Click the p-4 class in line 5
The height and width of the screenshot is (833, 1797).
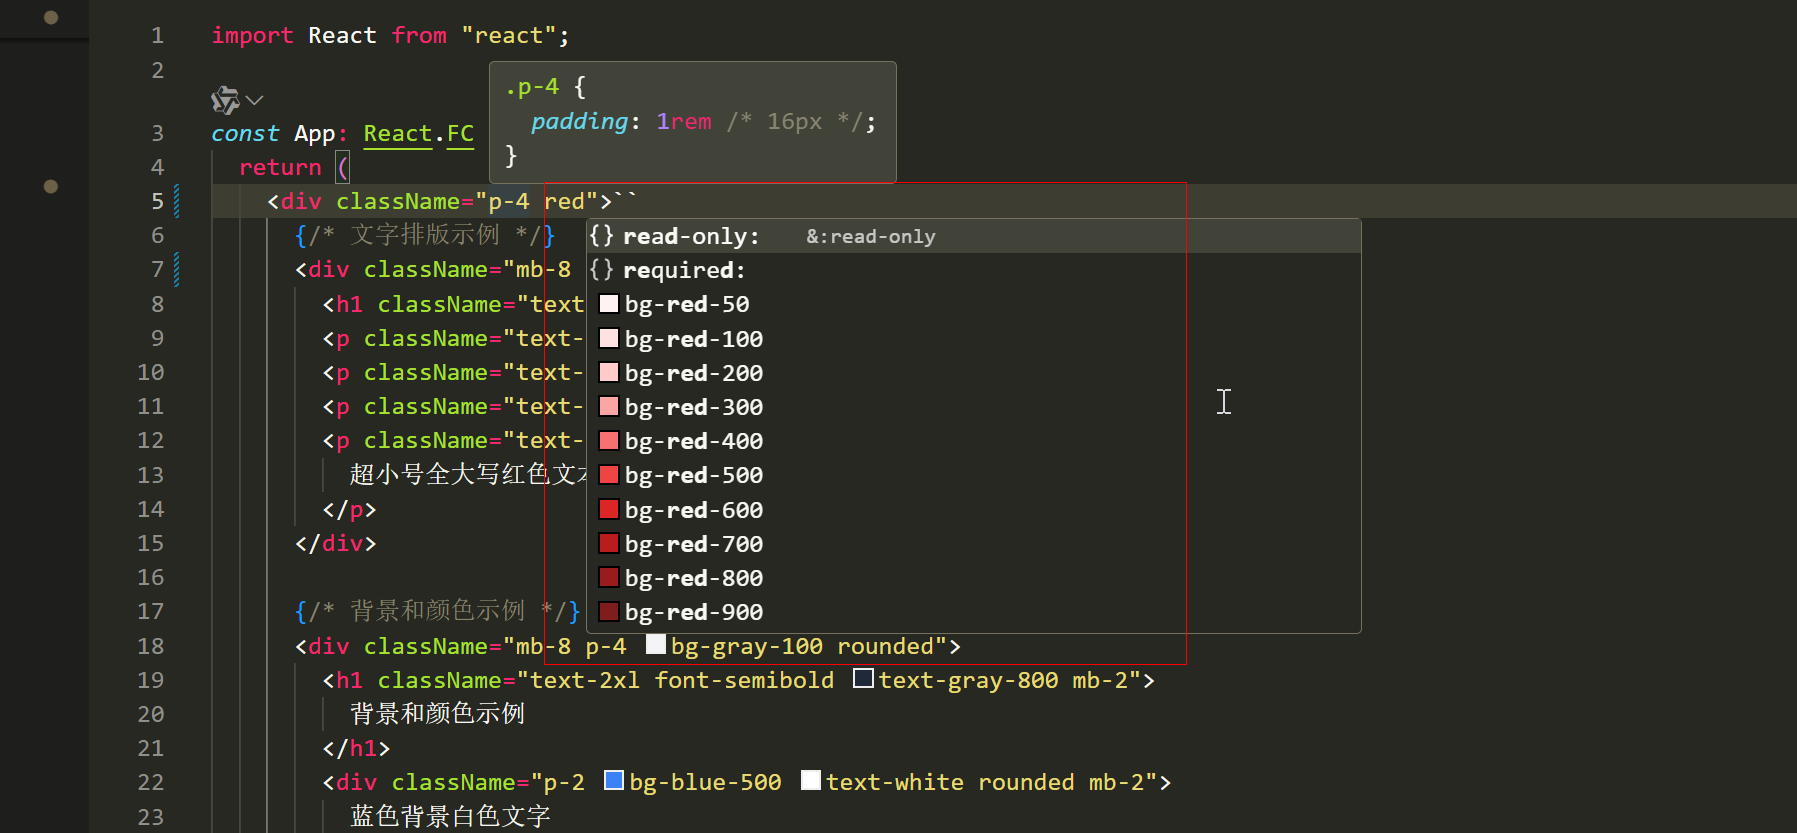pos(509,201)
